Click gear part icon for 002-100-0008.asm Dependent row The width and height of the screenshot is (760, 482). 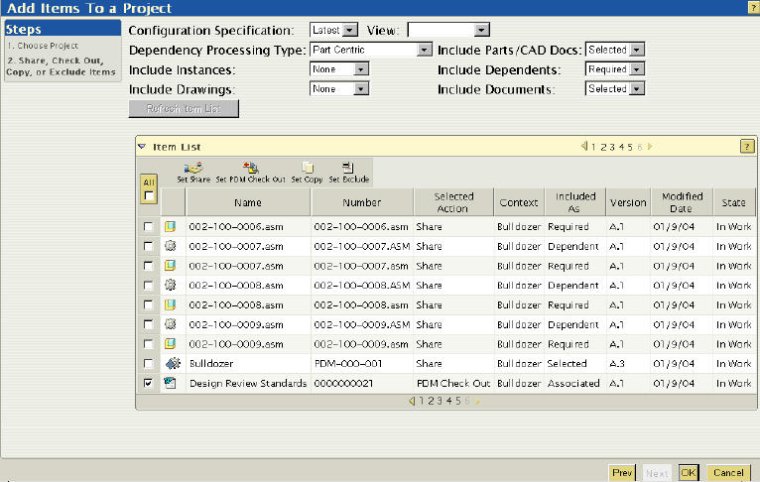[170, 285]
